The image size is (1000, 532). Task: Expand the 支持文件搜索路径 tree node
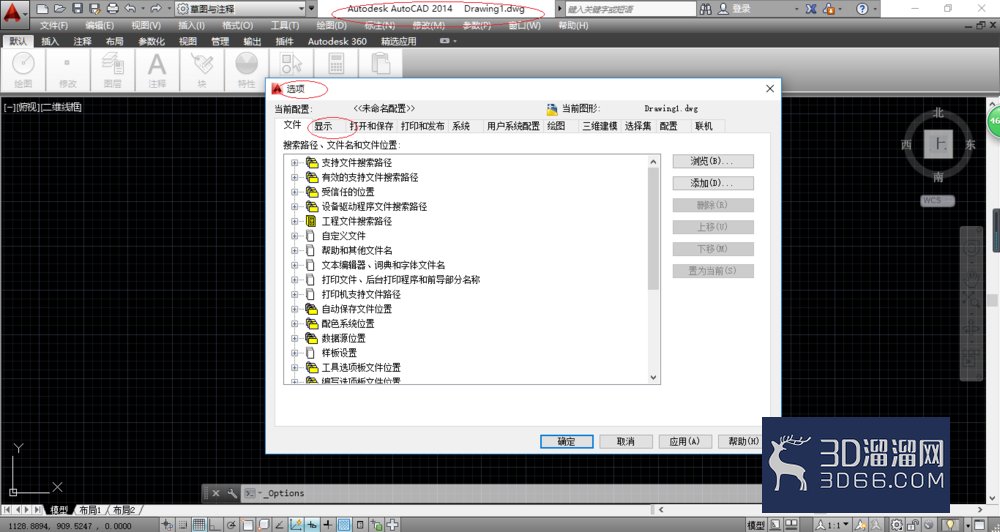point(295,163)
